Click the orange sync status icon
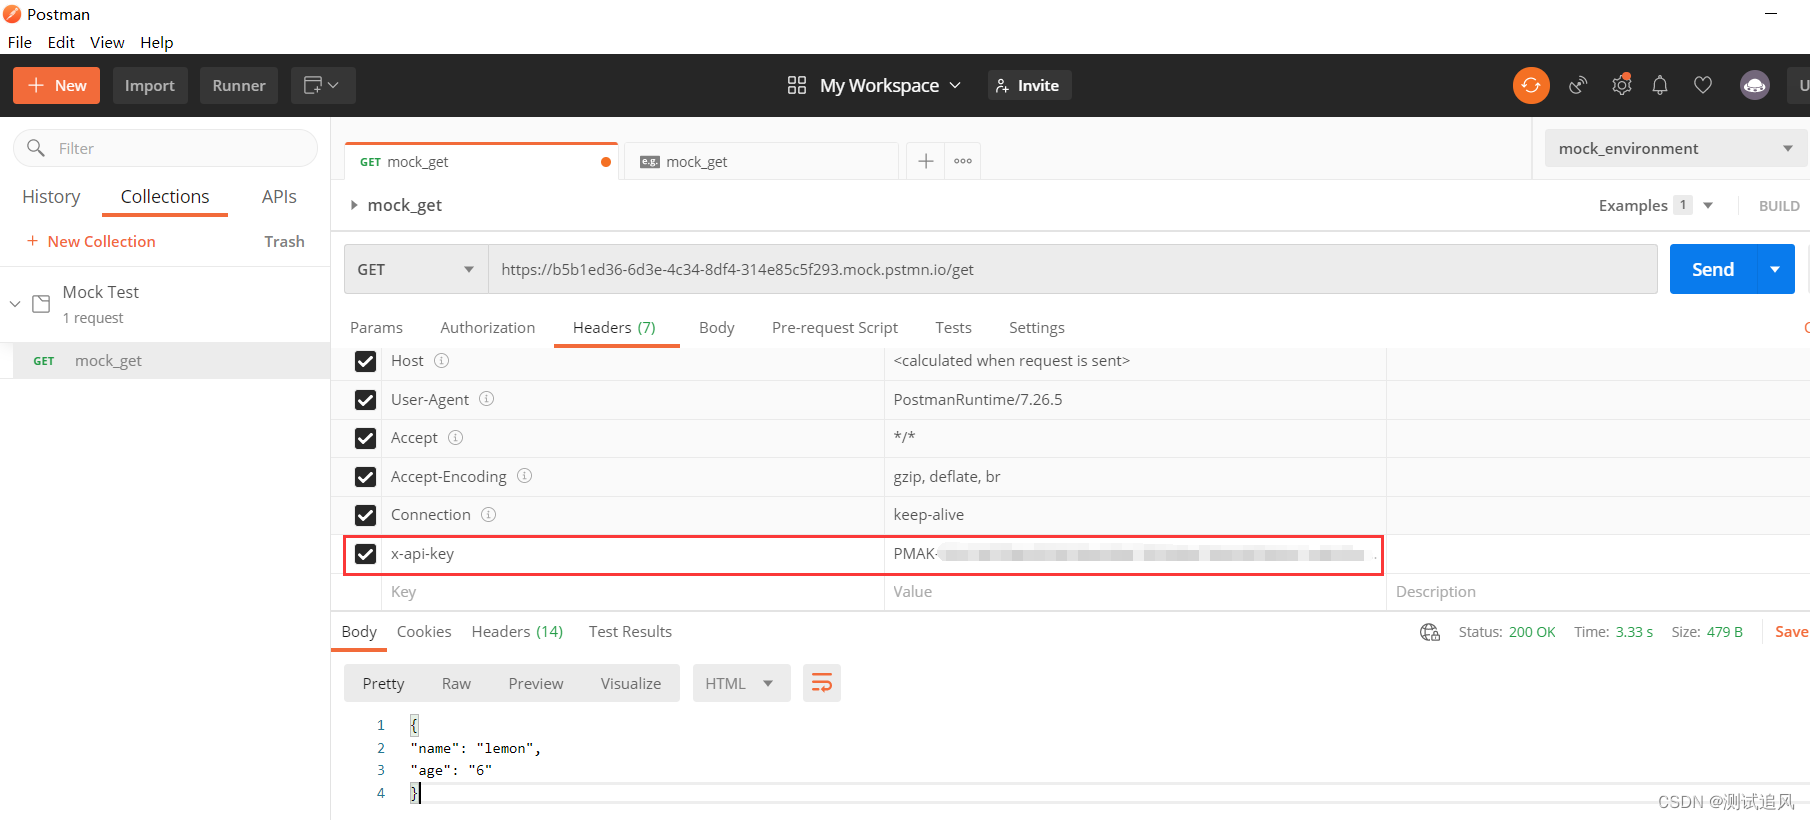Viewport: 1810px width, 820px height. (1531, 85)
